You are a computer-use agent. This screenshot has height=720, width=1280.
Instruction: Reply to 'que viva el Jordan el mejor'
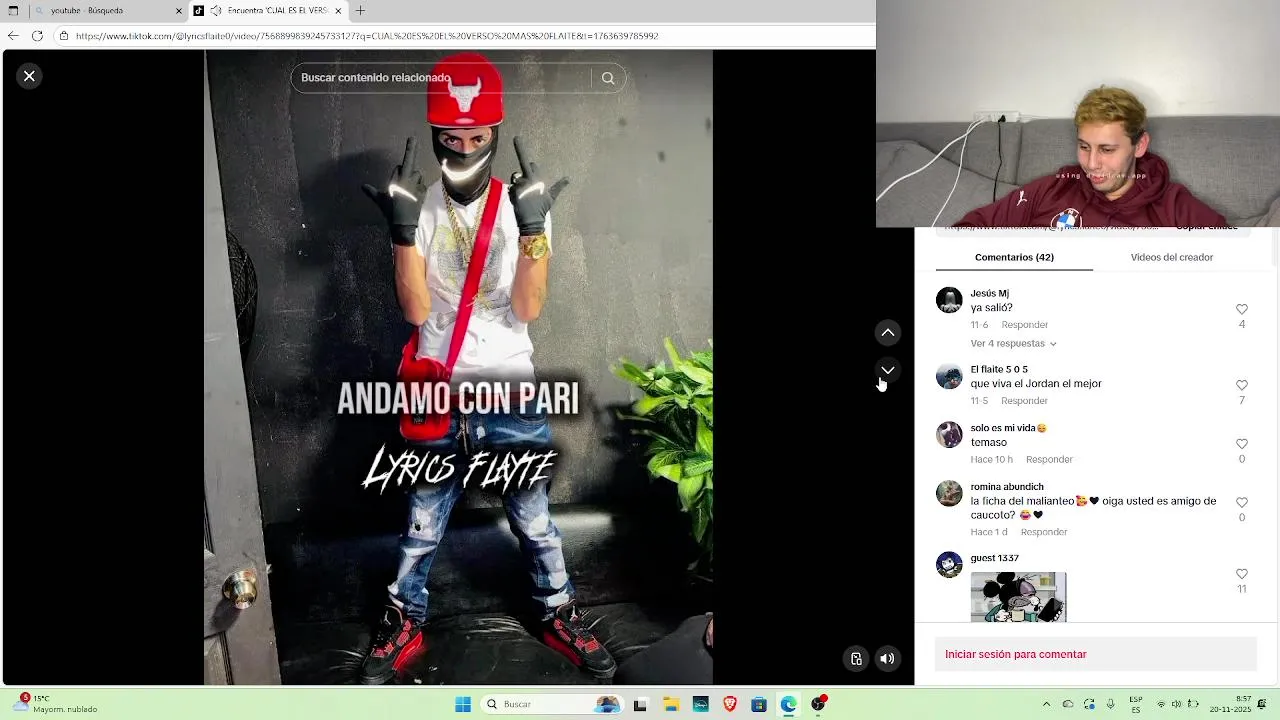(1025, 401)
